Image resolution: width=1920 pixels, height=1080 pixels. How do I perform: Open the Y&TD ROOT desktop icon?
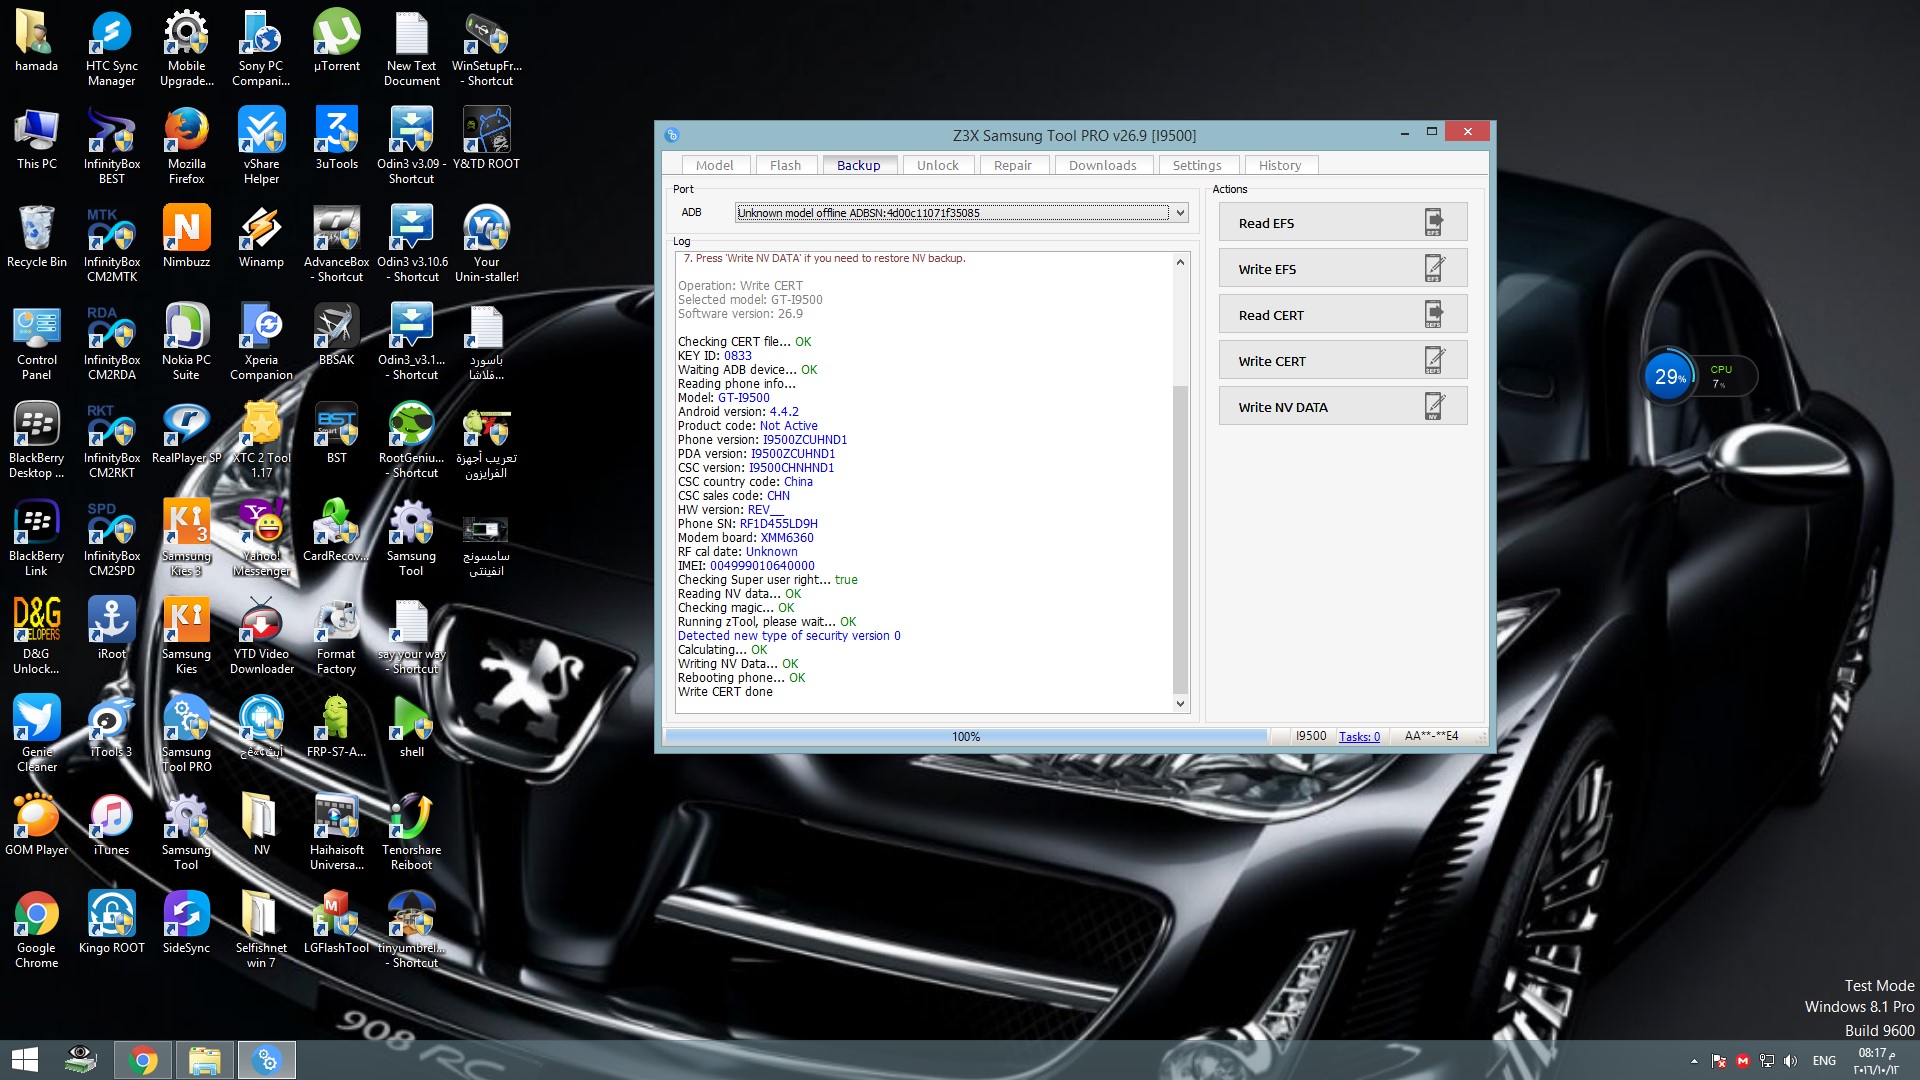pyautogui.click(x=486, y=139)
